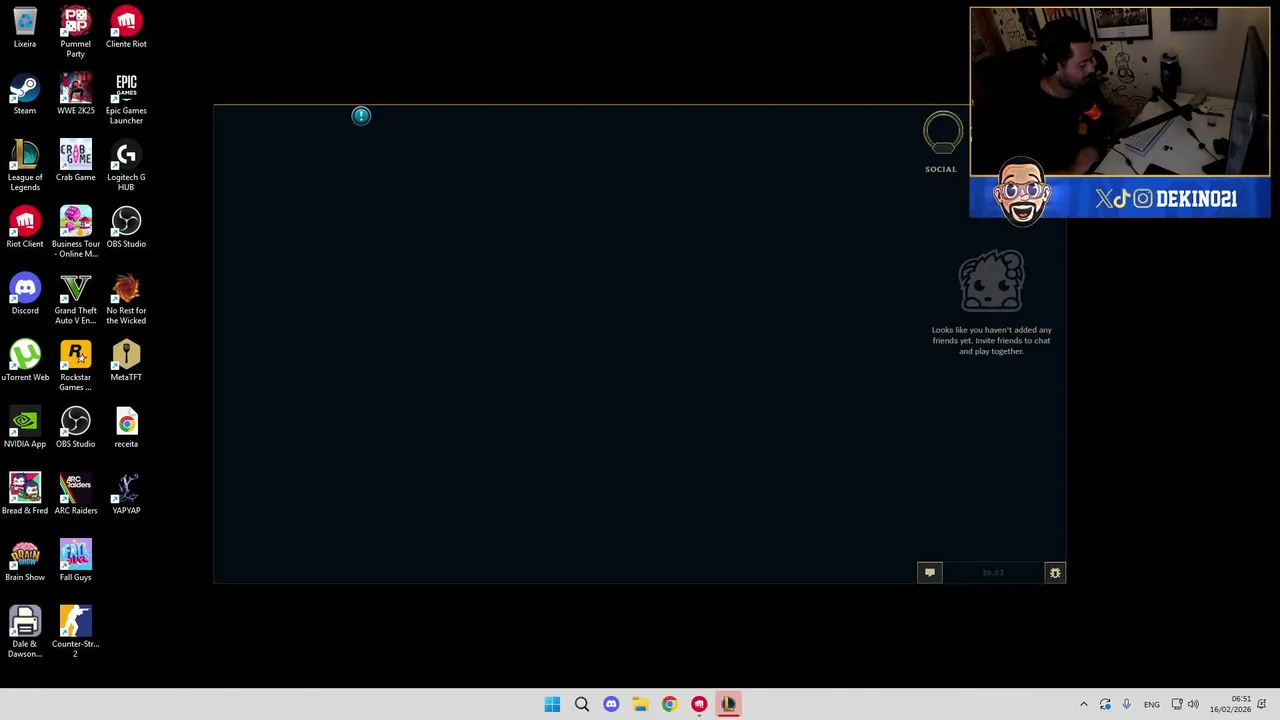The width and height of the screenshot is (1280, 720).
Task: Open Google Chrome from the taskbar
Action: [669, 704]
